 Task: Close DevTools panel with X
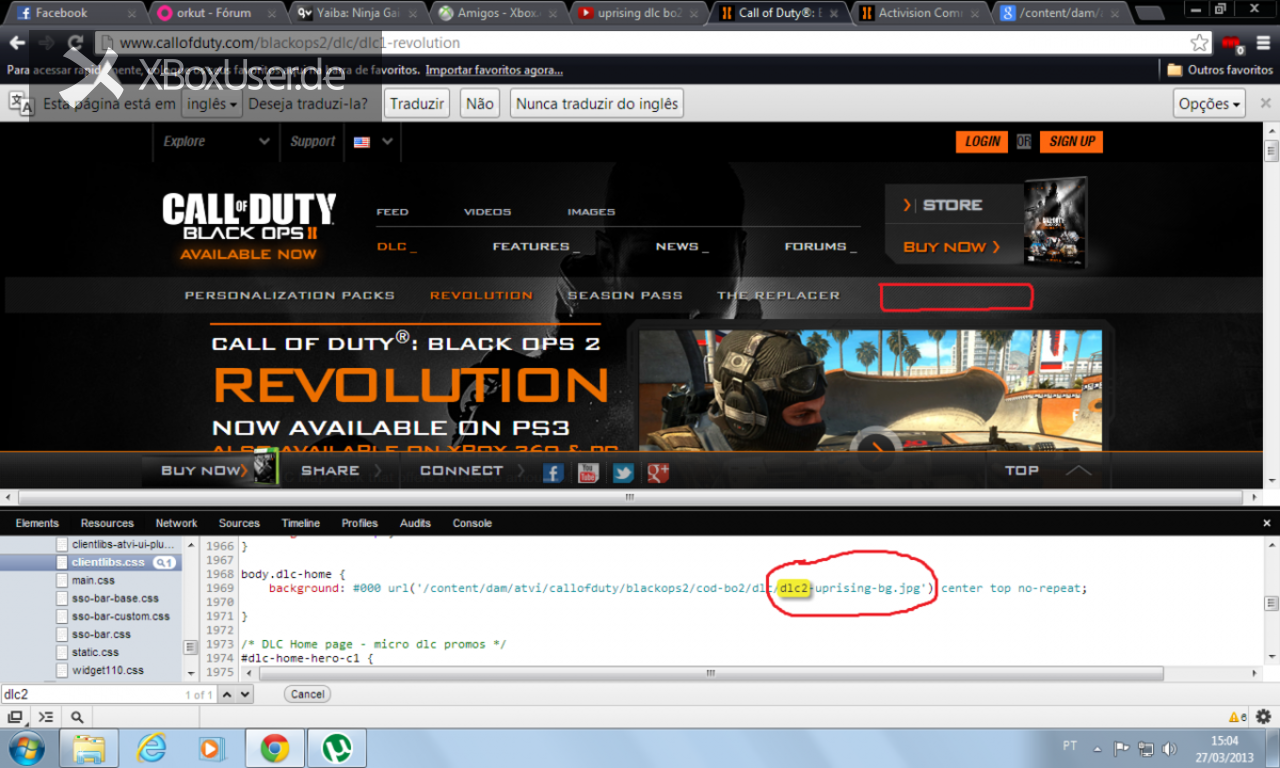(1267, 523)
